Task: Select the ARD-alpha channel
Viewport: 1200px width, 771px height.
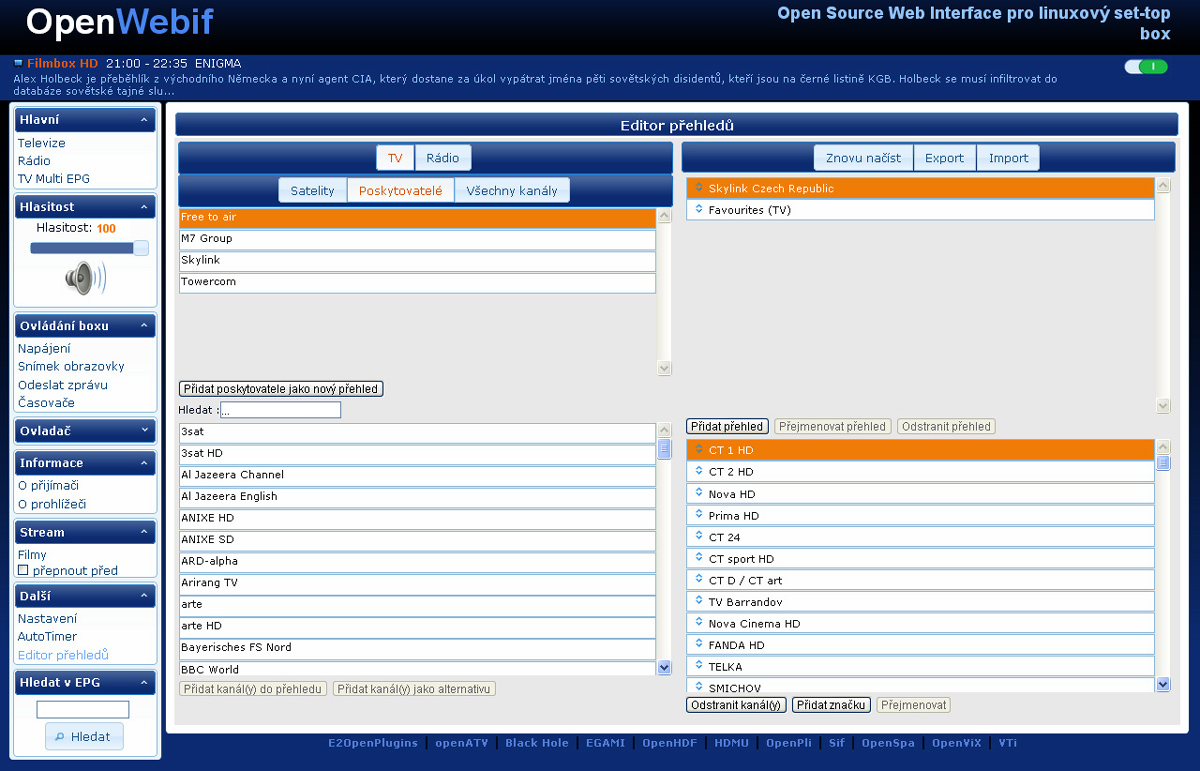Action: pos(417,562)
